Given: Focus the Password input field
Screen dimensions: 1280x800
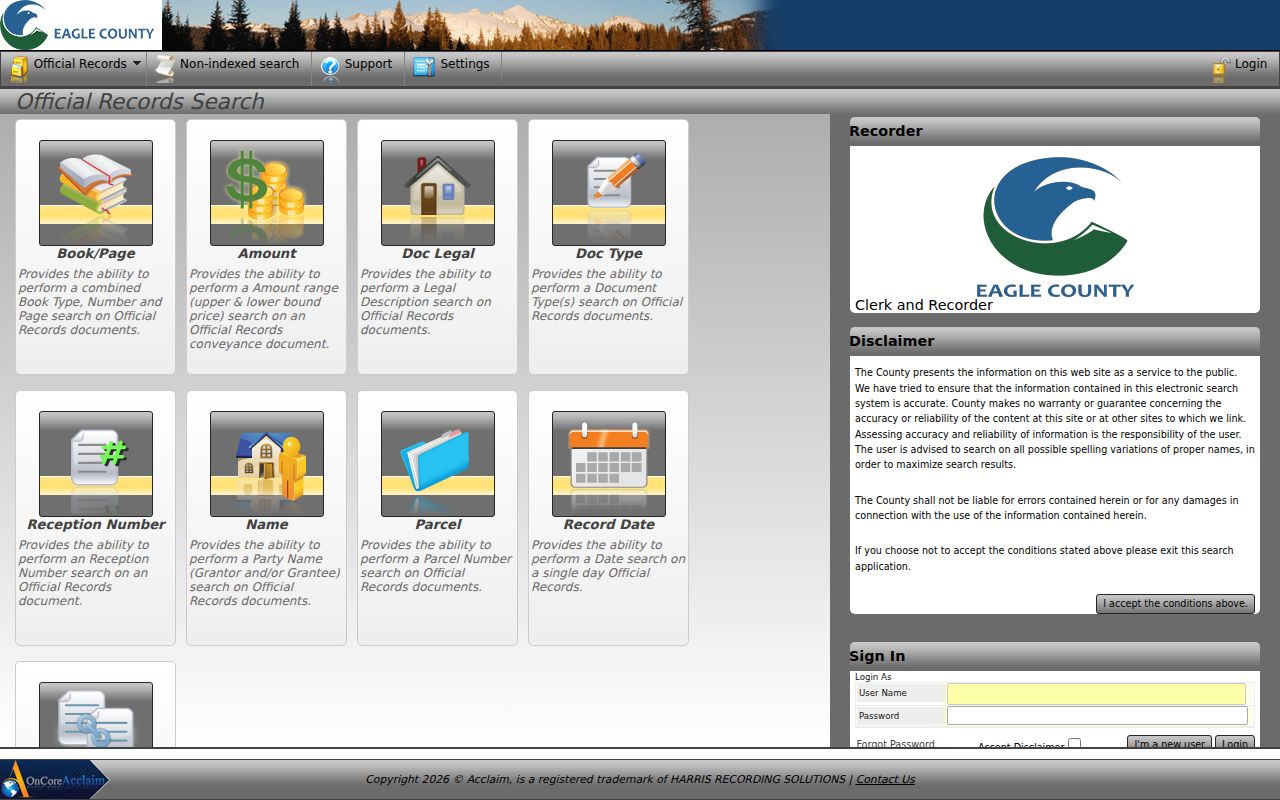Looking at the screenshot, I should [x=1097, y=716].
